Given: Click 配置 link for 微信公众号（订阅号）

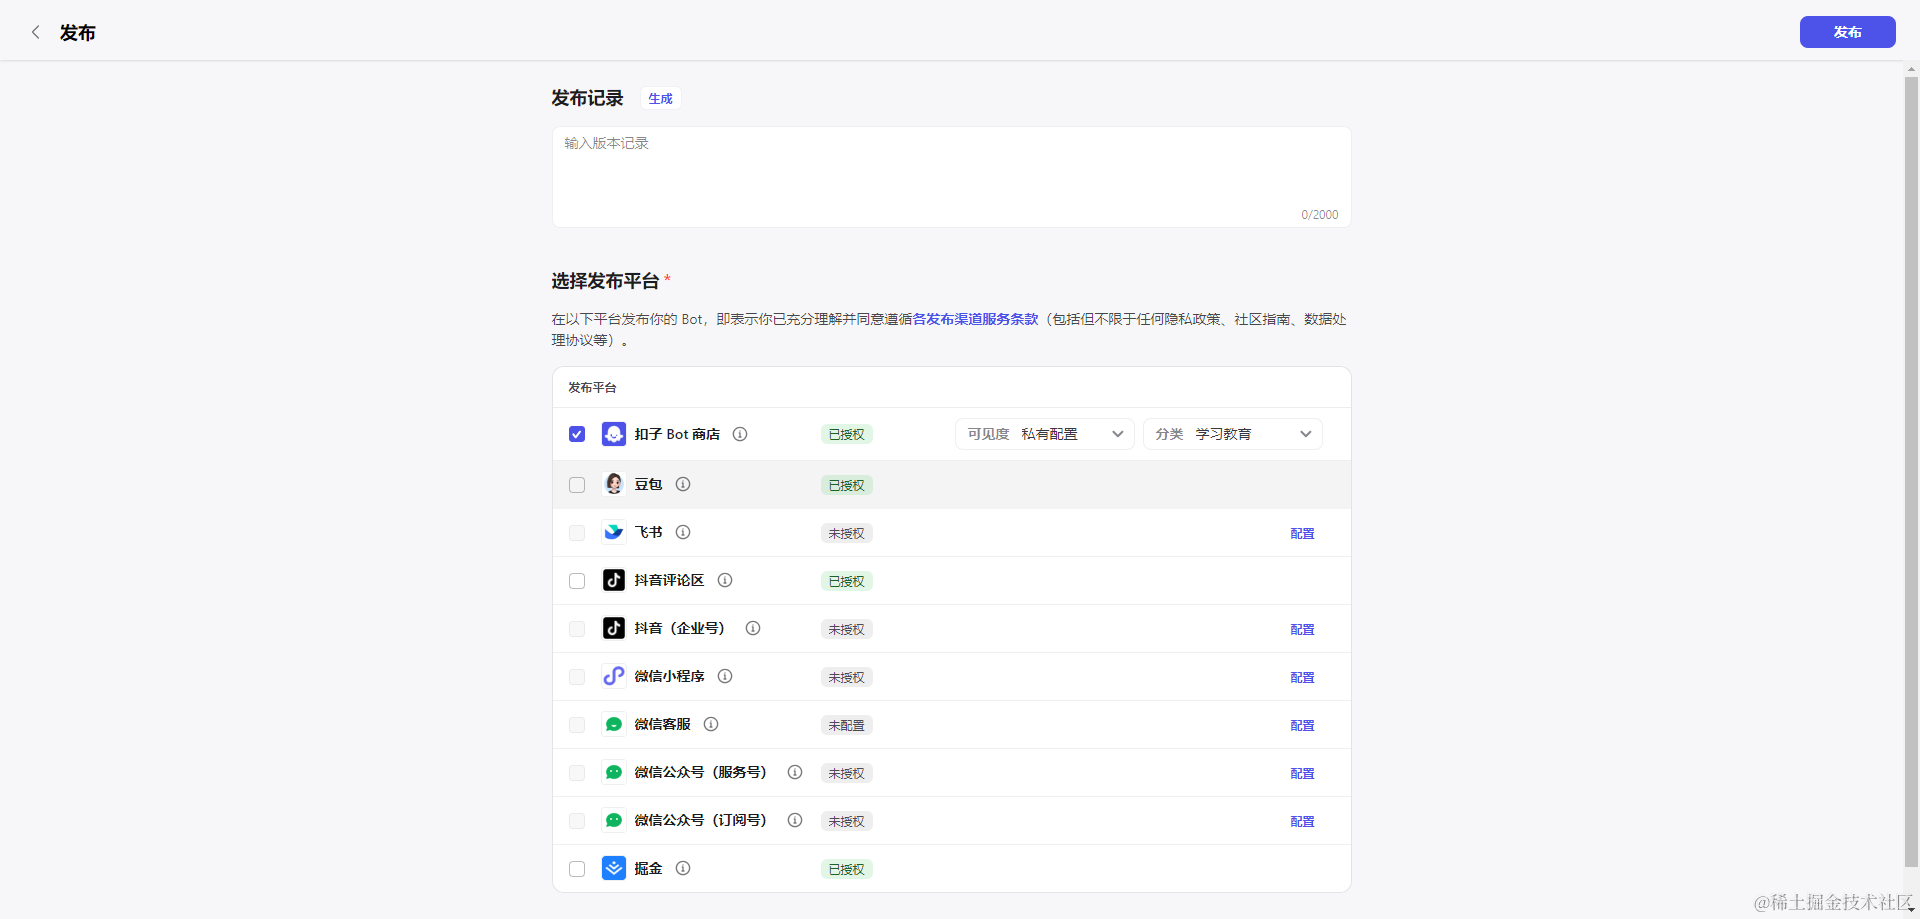Looking at the screenshot, I should (x=1302, y=821).
